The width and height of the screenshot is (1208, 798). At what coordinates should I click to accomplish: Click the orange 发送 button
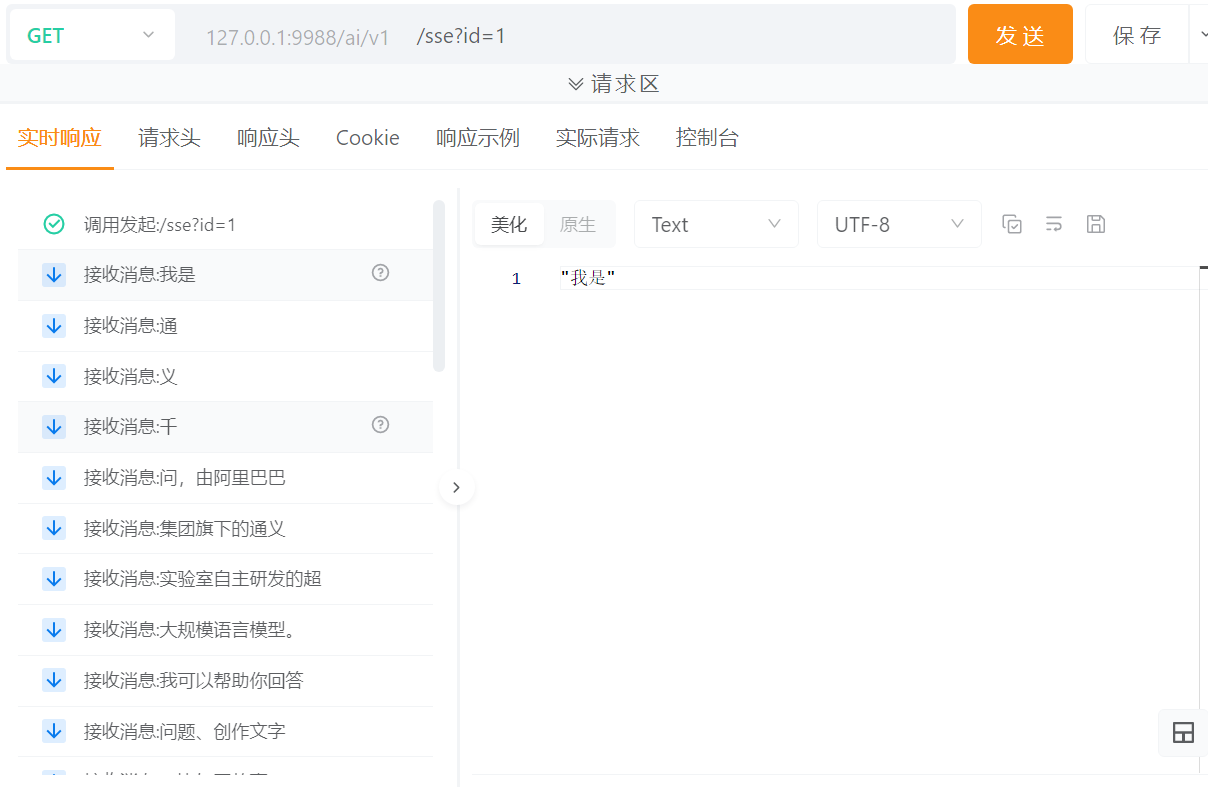pyautogui.click(x=1020, y=34)
